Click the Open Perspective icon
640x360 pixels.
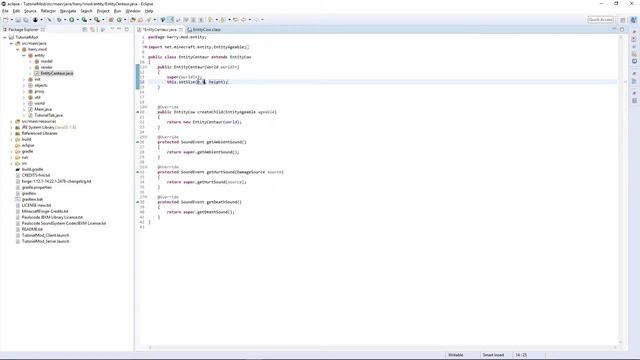click(x=623, y=20)
